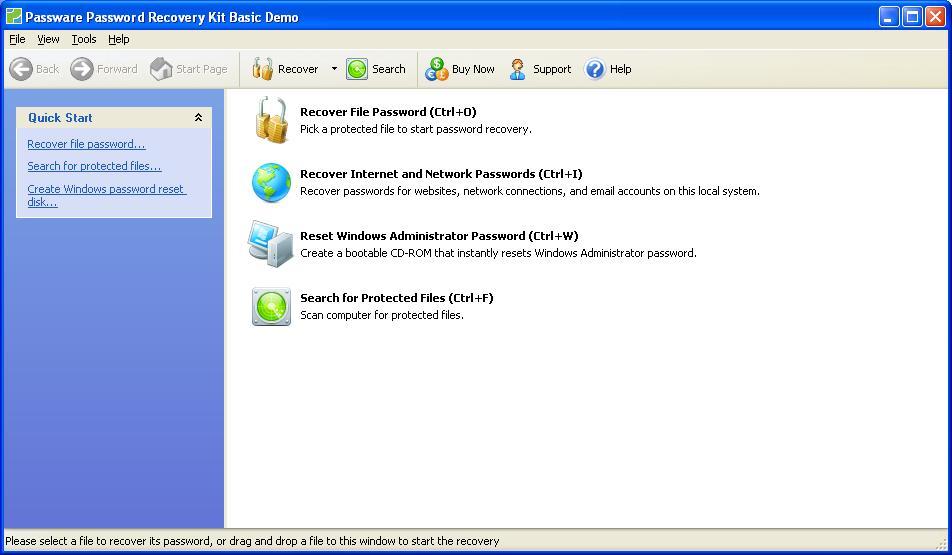
Task: Click the 'Buy Now' toolbar label
Action: pyautogui.click(x=473, y=69)
